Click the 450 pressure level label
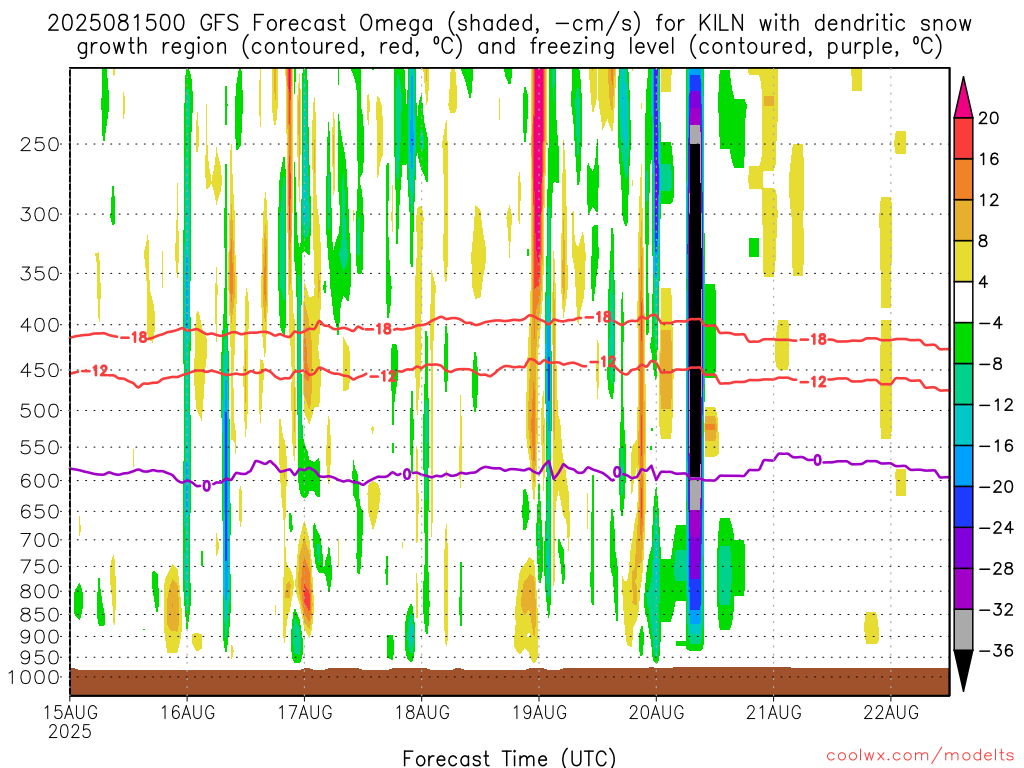Screen dimensions: 1024x768 point(40,370)
